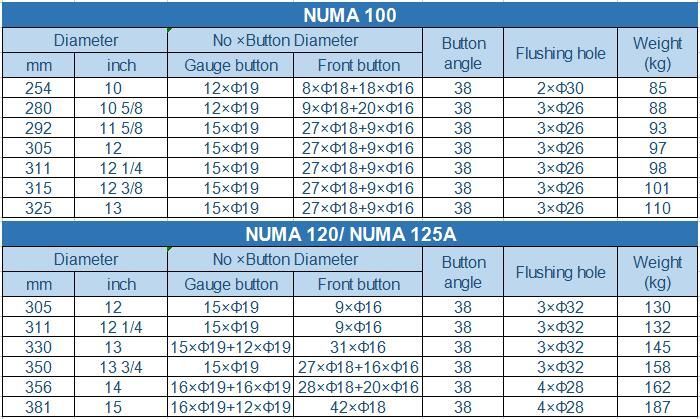Click the 42×Φ18 front button cell
This screenshot has width=700, height=419.
(x=358, y=407)
